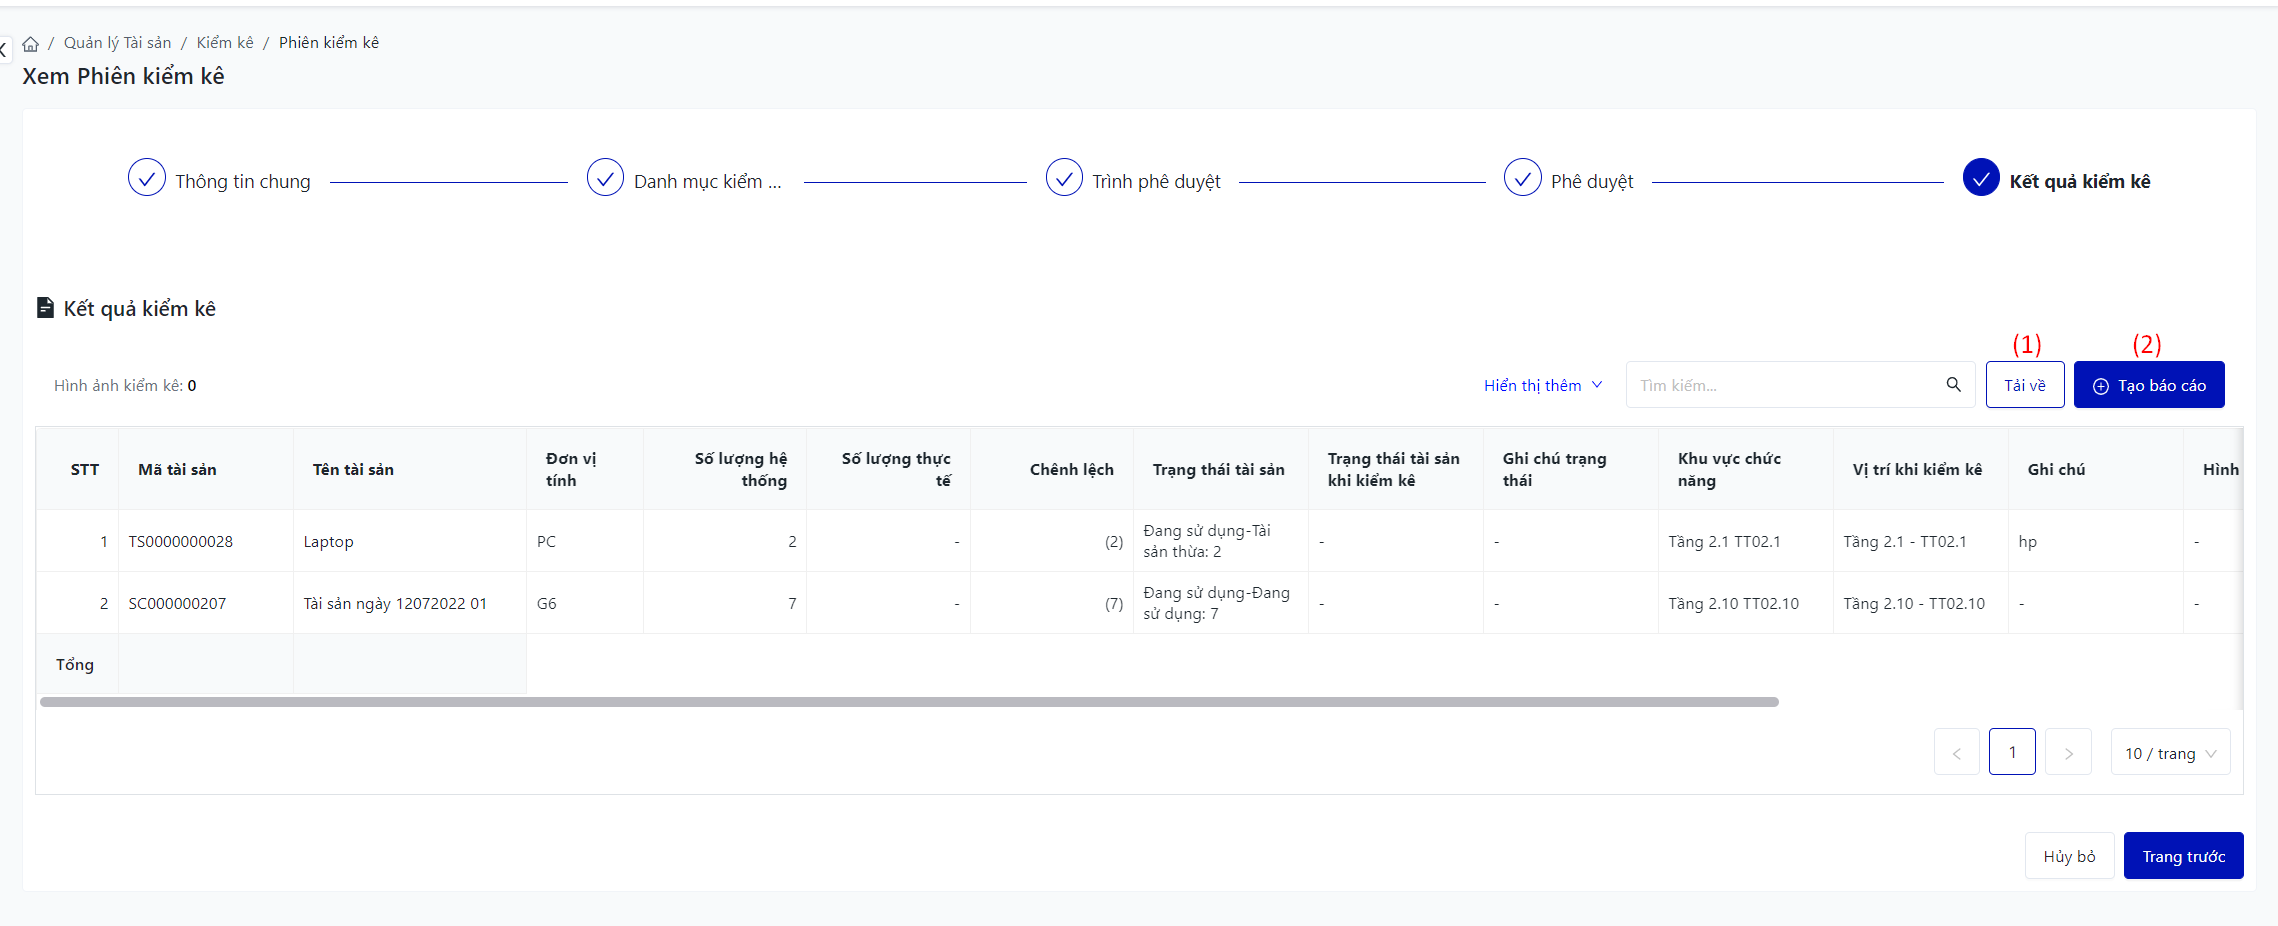
Task: Click the Thông tin chung step circle
Action: tap(147, 178)
